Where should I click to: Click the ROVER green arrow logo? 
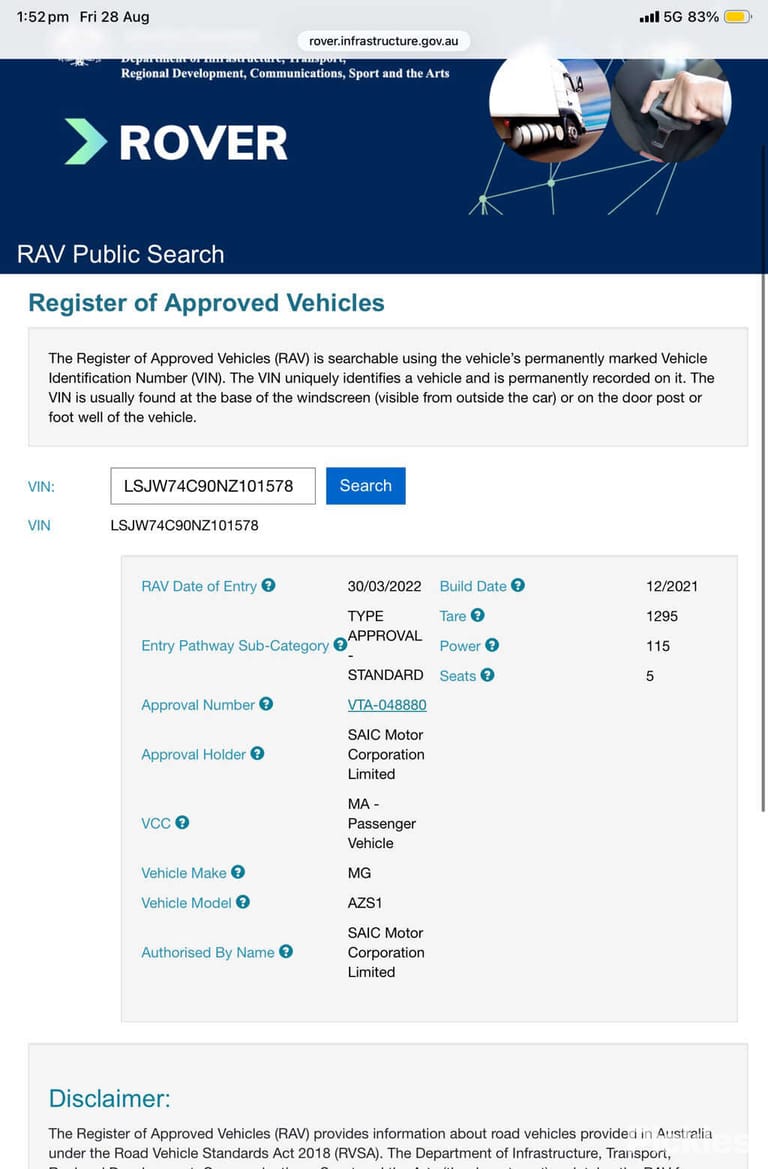tap(86, 141)
